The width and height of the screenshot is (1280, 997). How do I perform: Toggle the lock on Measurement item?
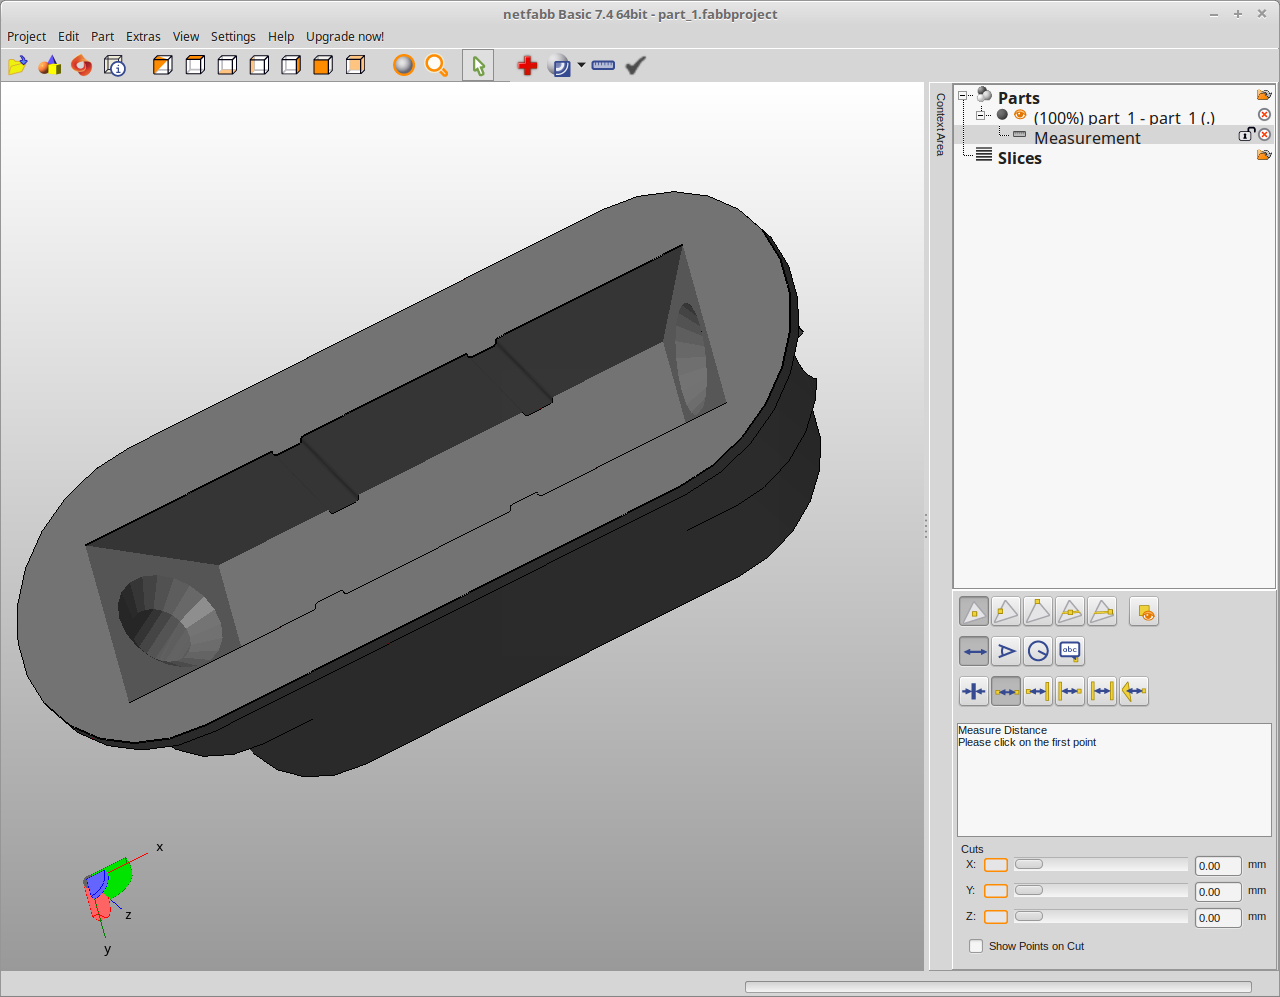1246,134
